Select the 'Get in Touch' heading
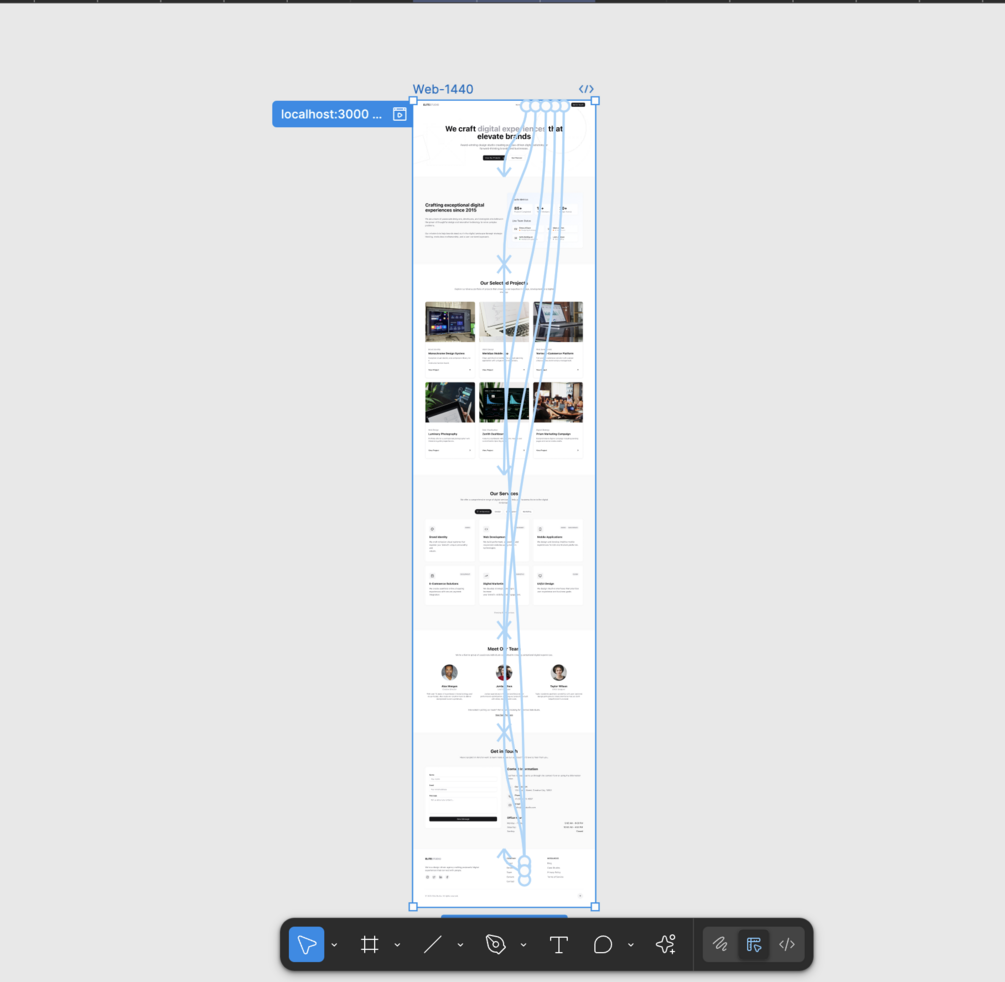Screen dimensions: 1005x982 [504, 751]
